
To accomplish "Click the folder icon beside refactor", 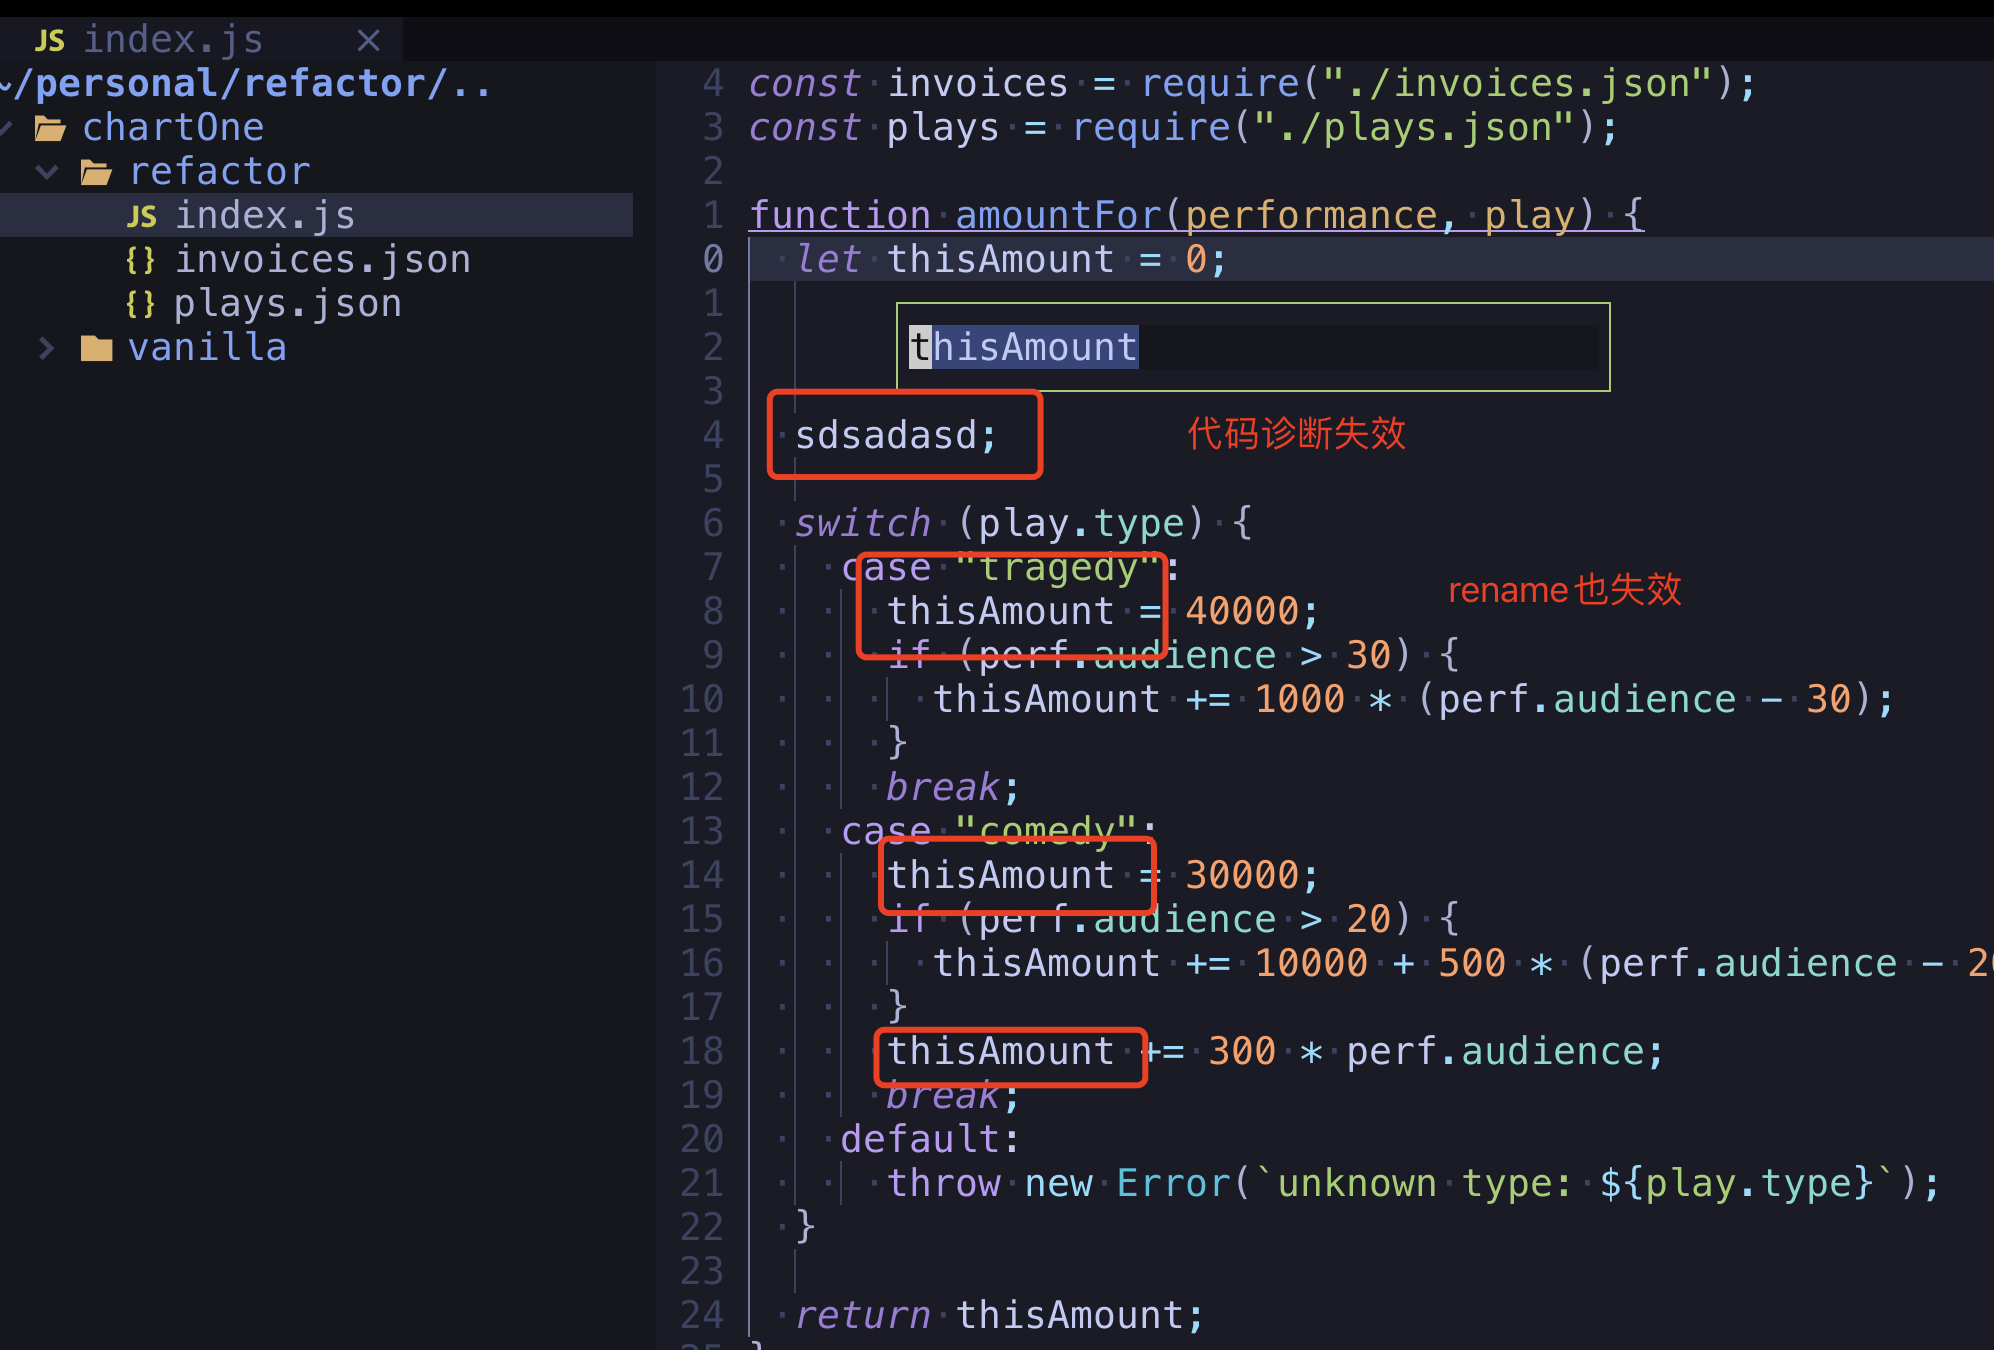I will [x=96, y=170].
